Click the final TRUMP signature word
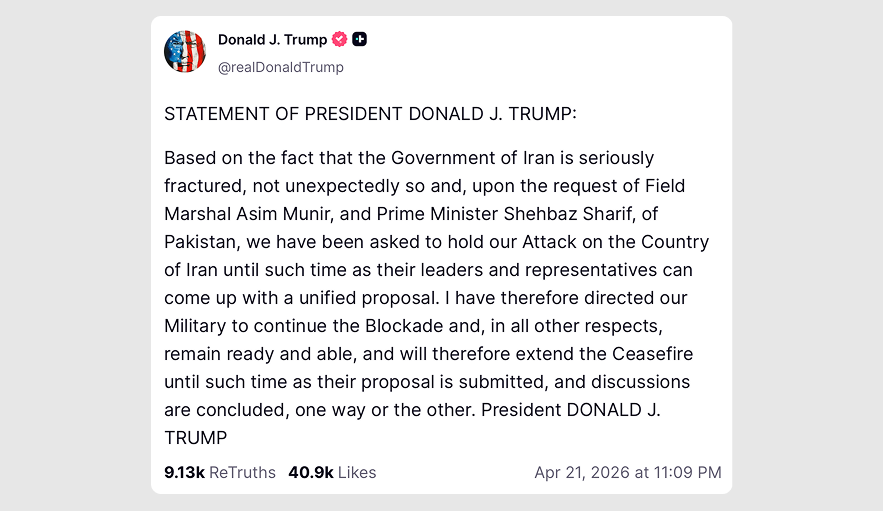This screenshot has width=883, height=511. click(196, 438)
